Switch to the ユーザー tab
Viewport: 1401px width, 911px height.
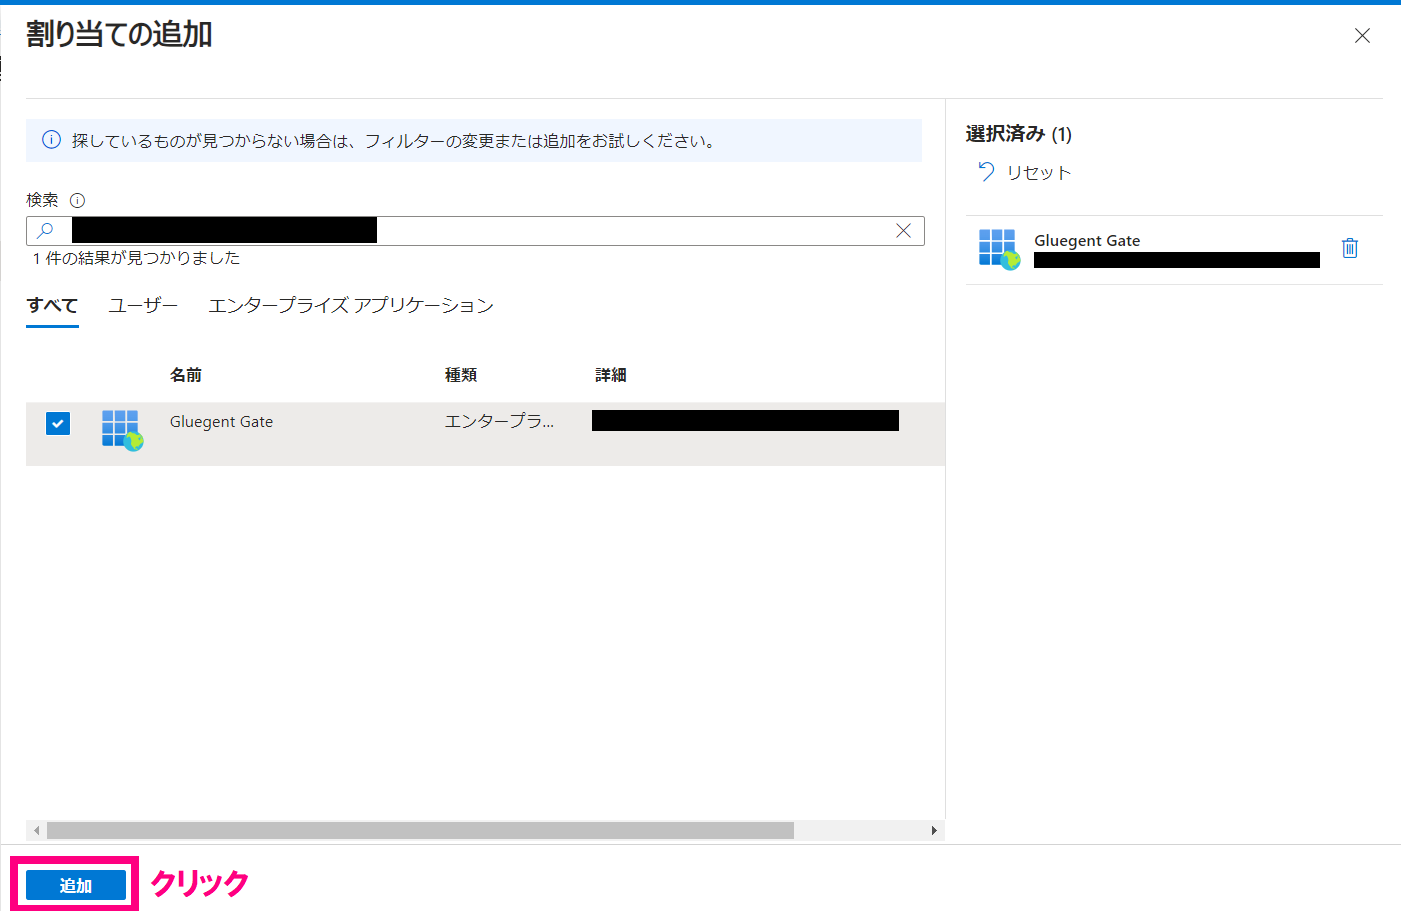[142, 306]
